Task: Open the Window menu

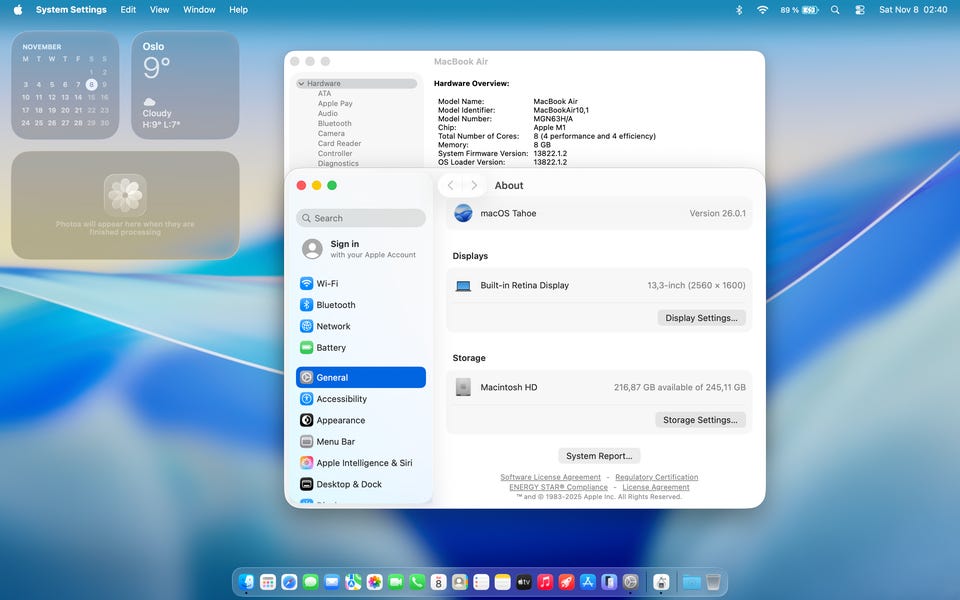Action: point(199,10)
